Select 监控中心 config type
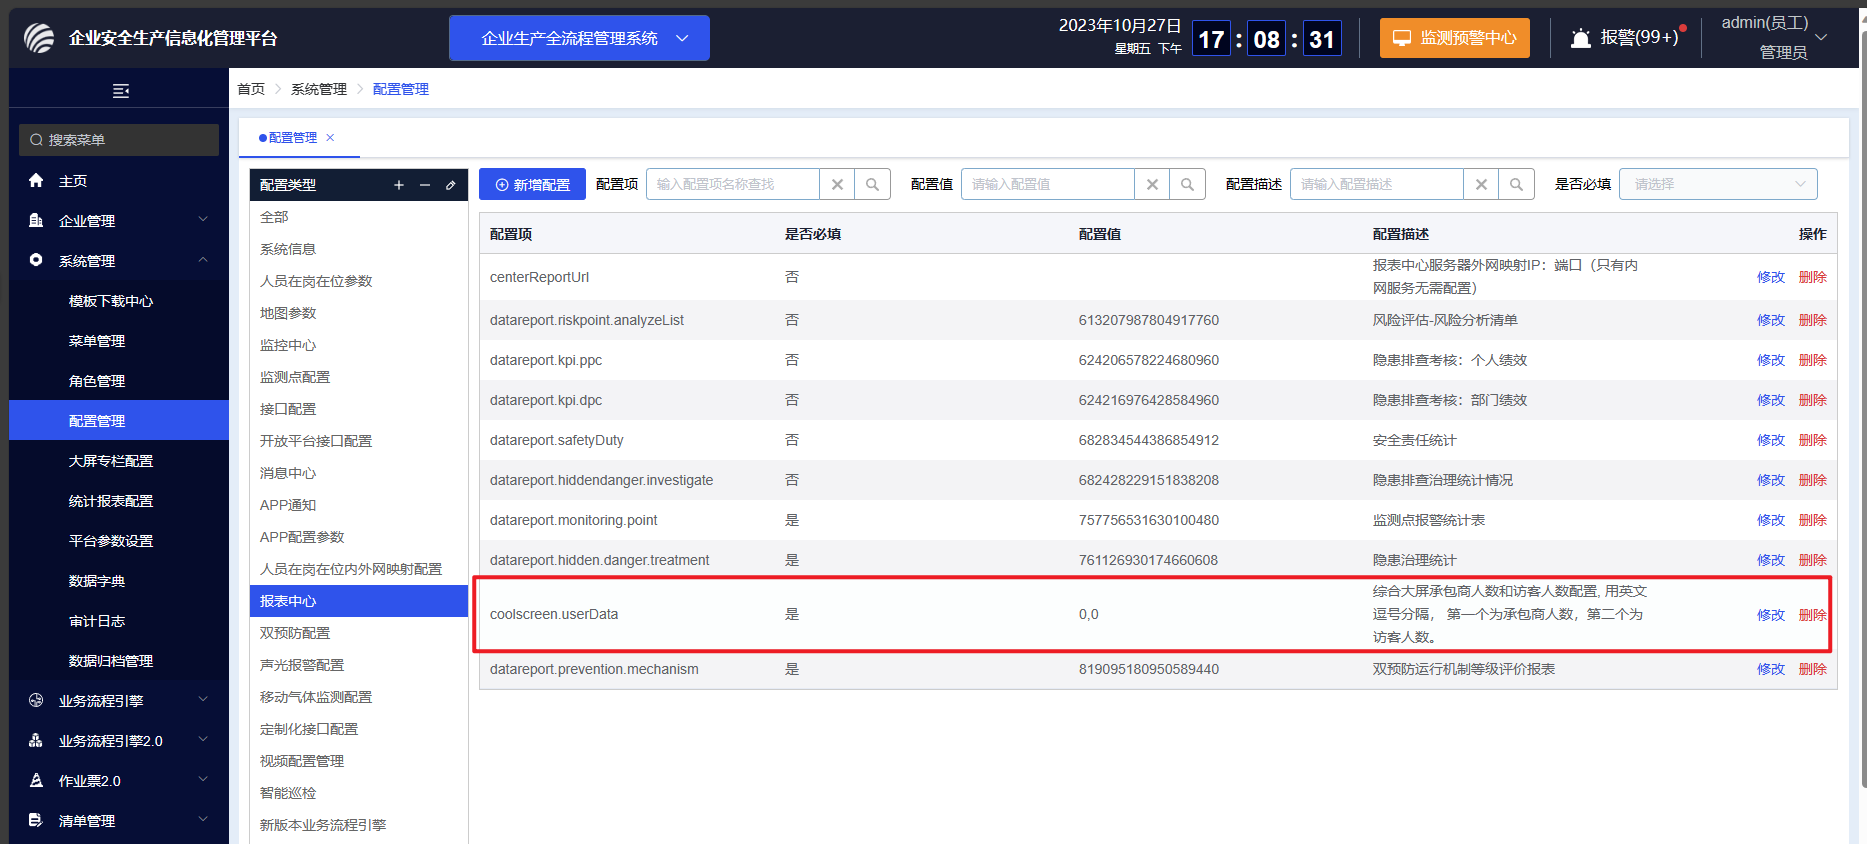Screen dimensions: 1867x844 coord(359,345)
